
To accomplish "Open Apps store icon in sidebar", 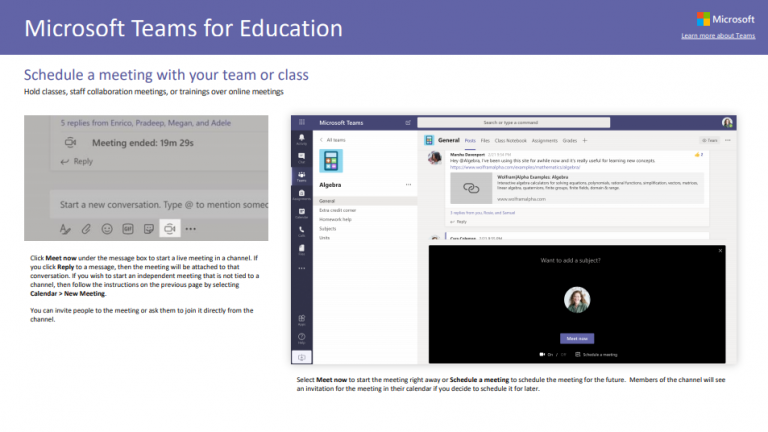I will pos(302,320).
